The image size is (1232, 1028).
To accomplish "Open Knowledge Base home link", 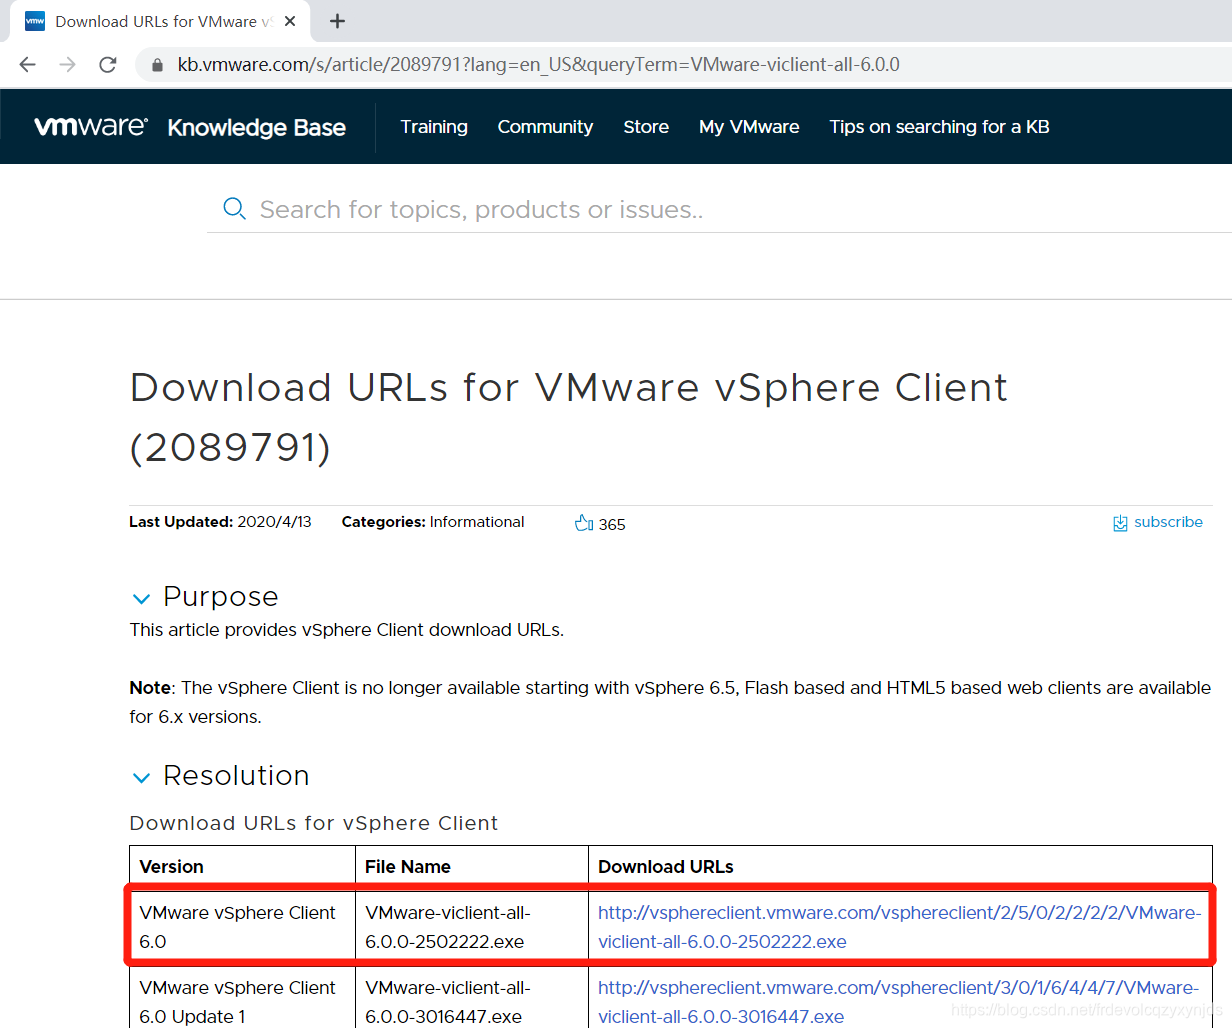I will pos(257,128).
